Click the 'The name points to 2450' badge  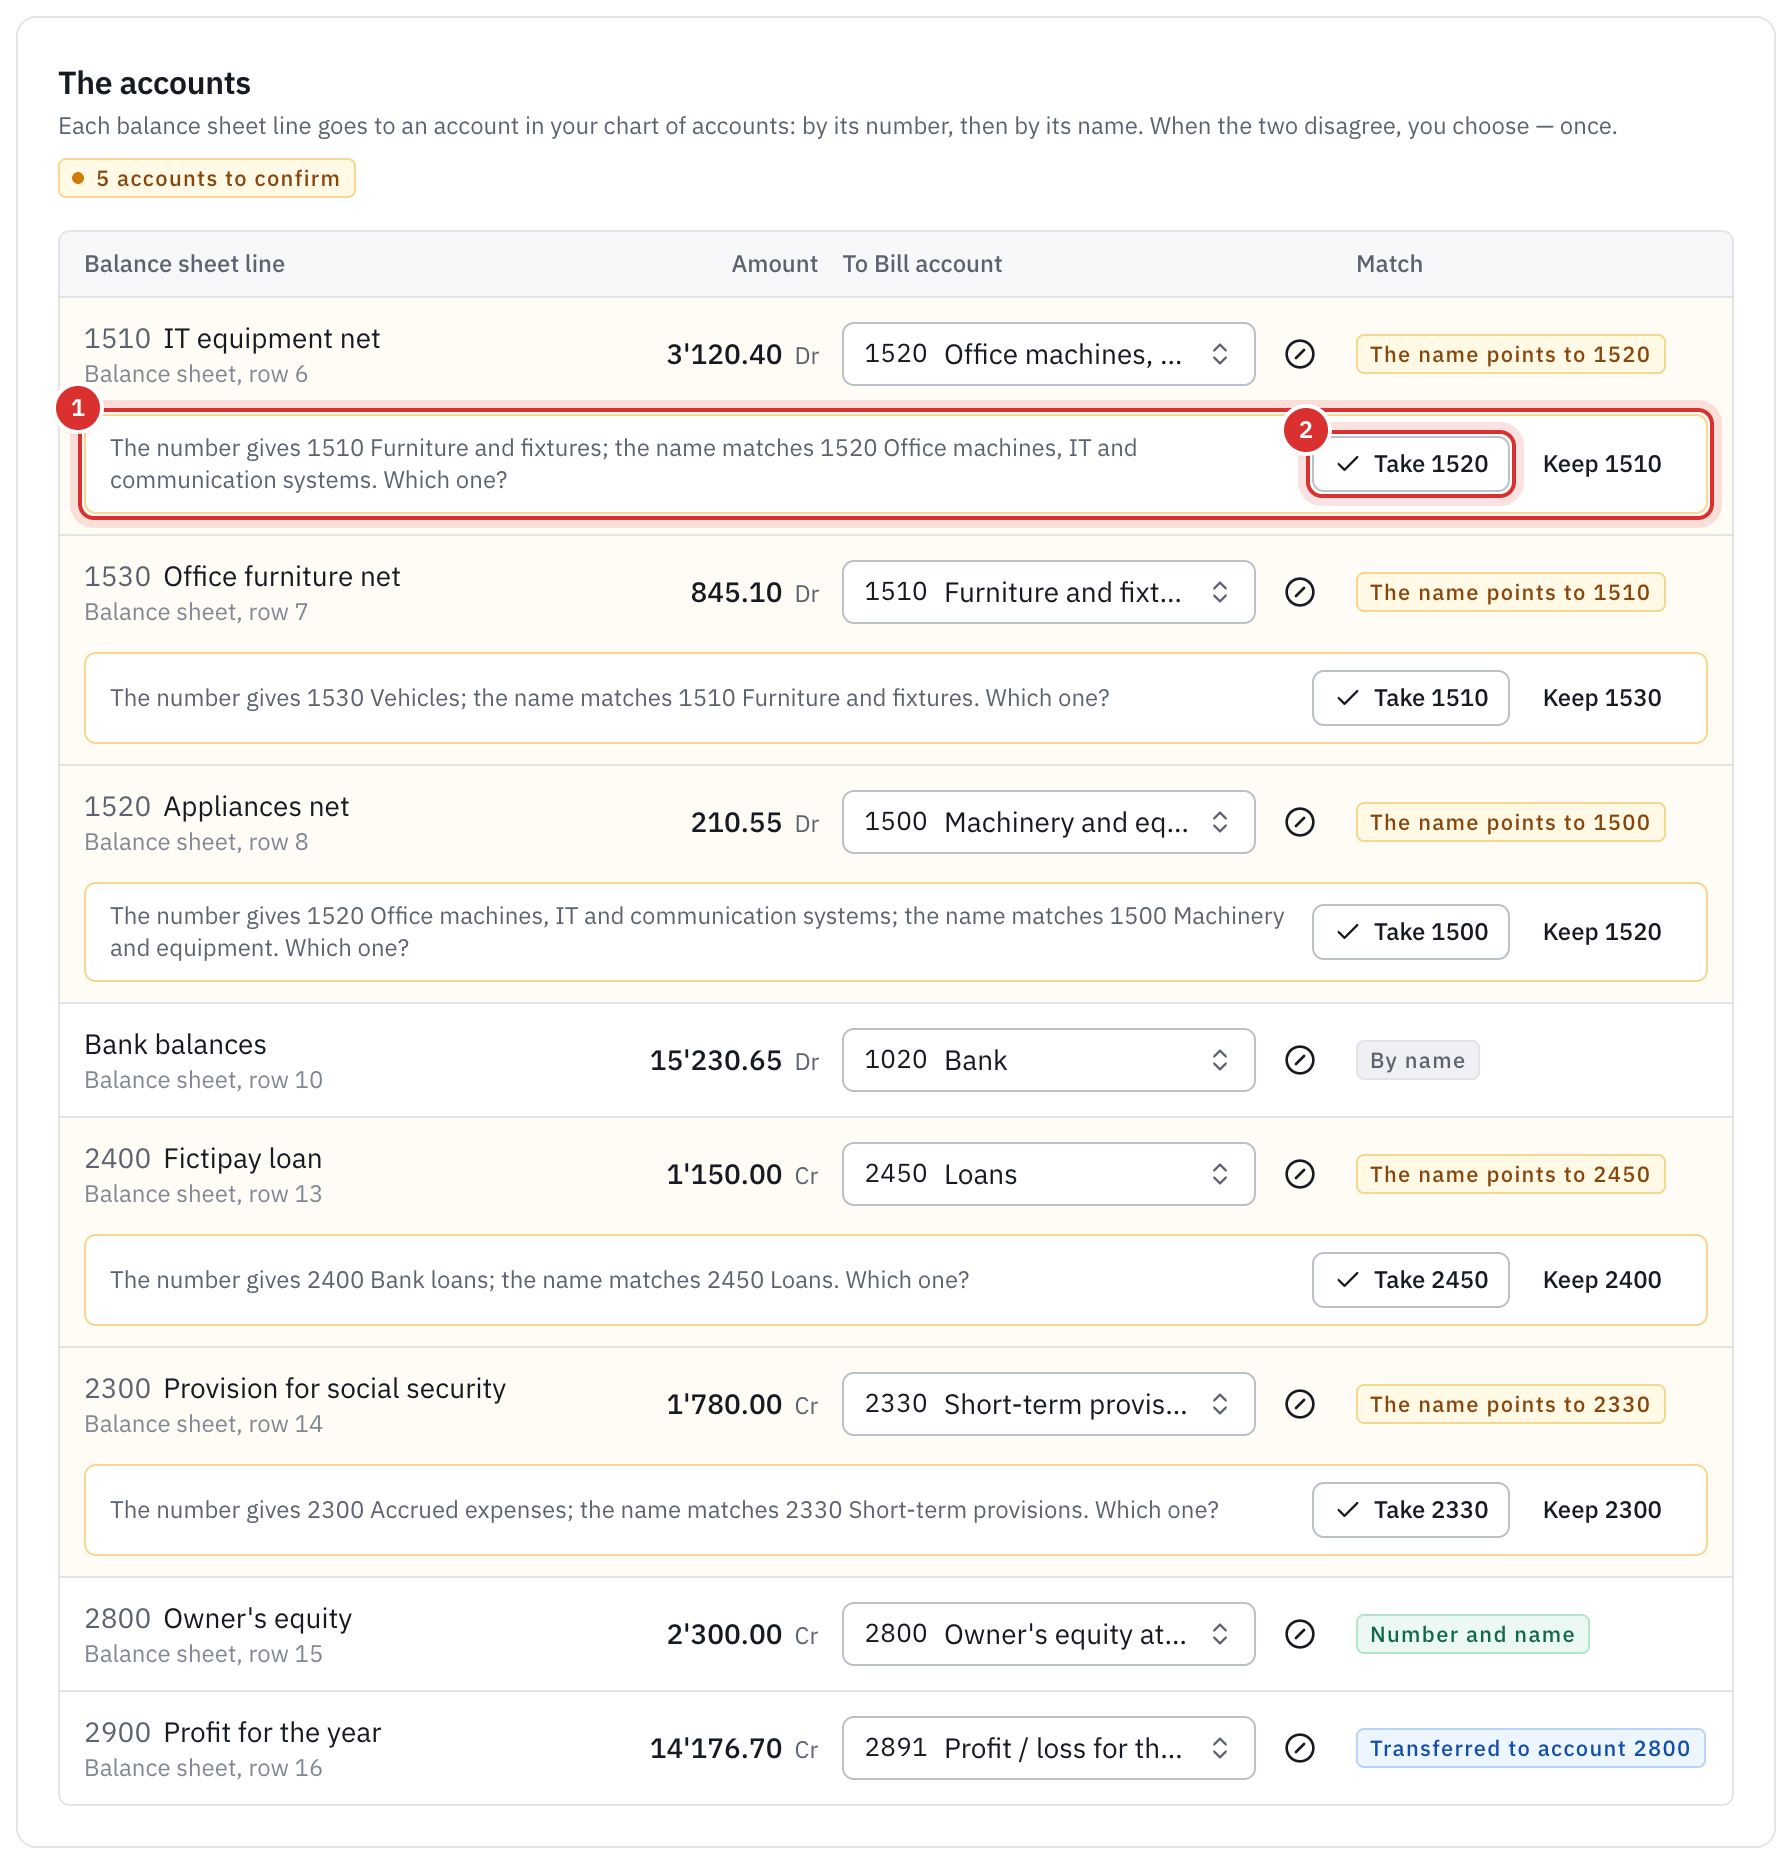(x=1510, y=1174)
